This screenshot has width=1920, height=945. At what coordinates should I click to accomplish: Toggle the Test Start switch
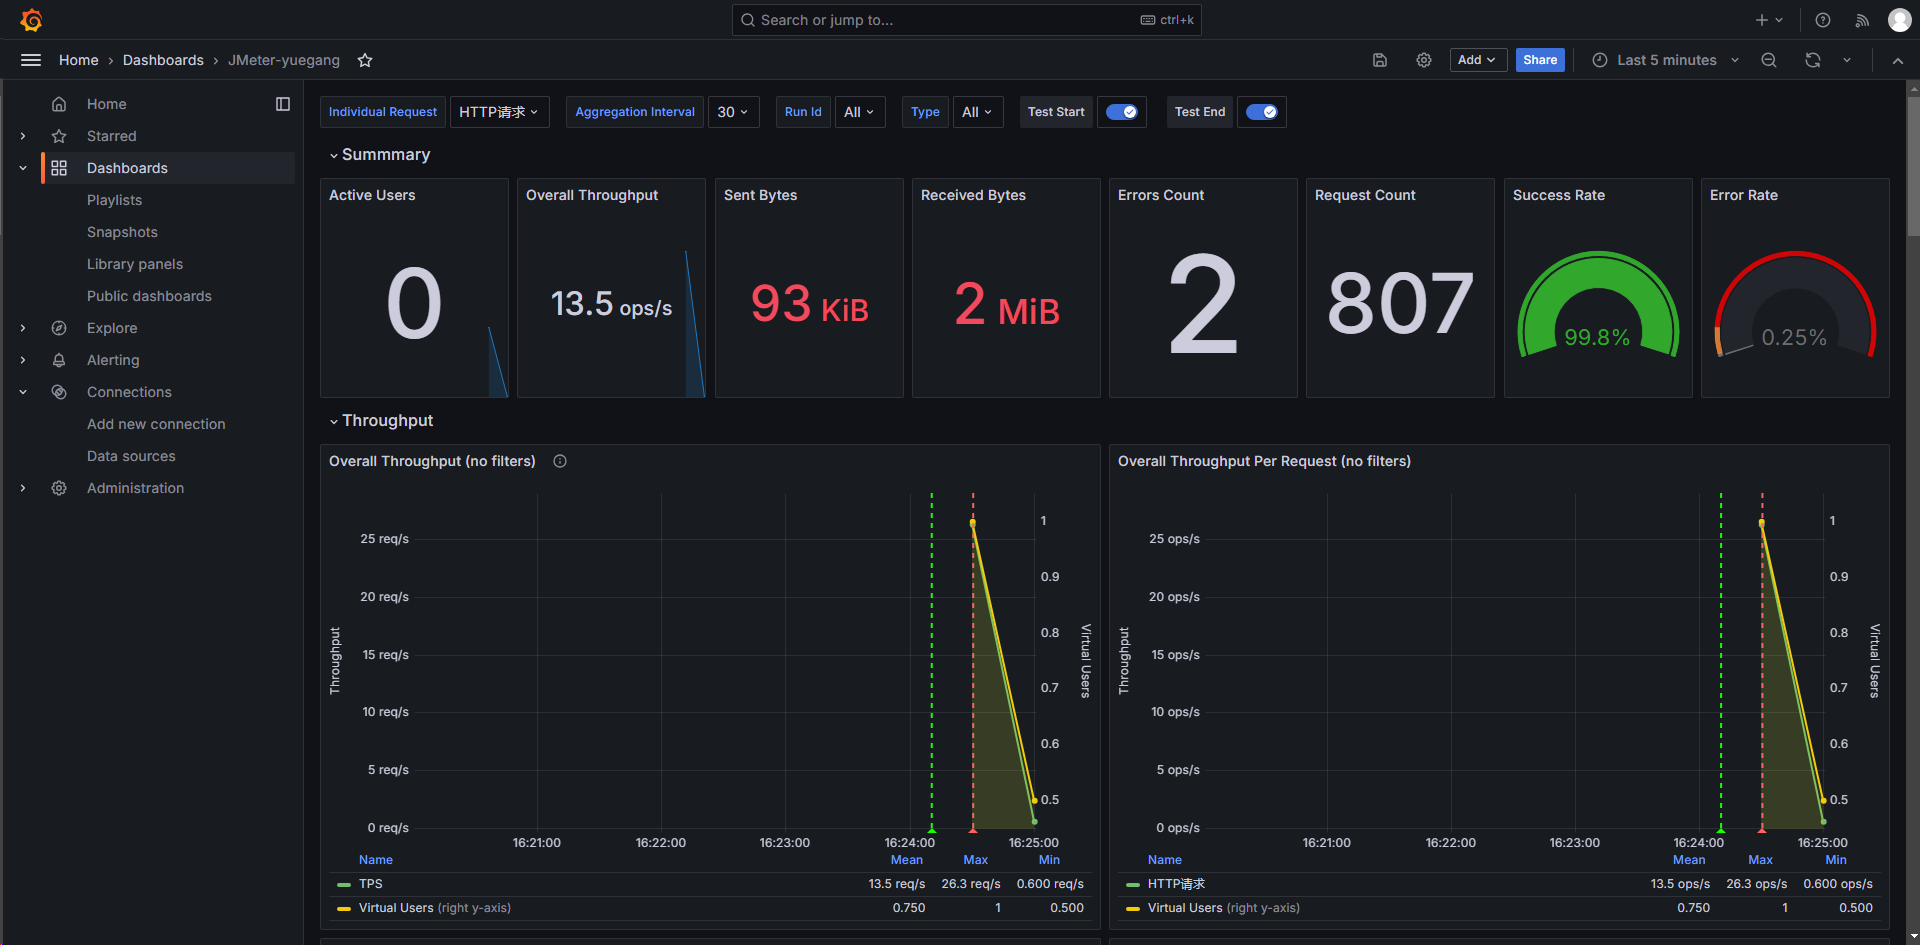click(1122, 112)
